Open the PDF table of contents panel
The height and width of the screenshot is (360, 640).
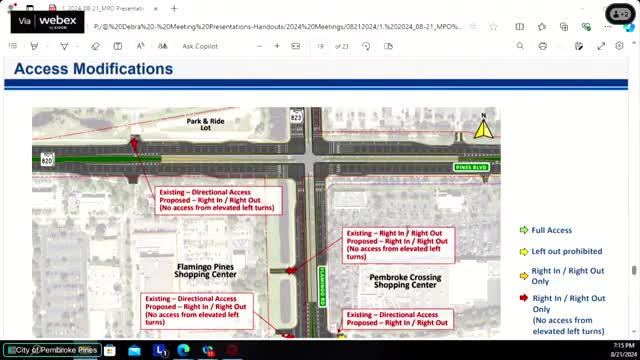(x=13, y=46)
